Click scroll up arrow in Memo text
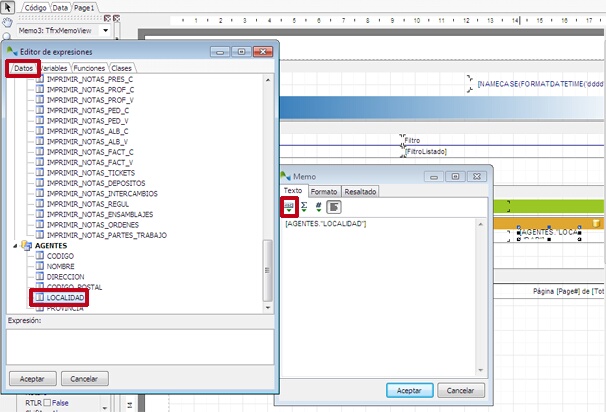 [480, 224]
